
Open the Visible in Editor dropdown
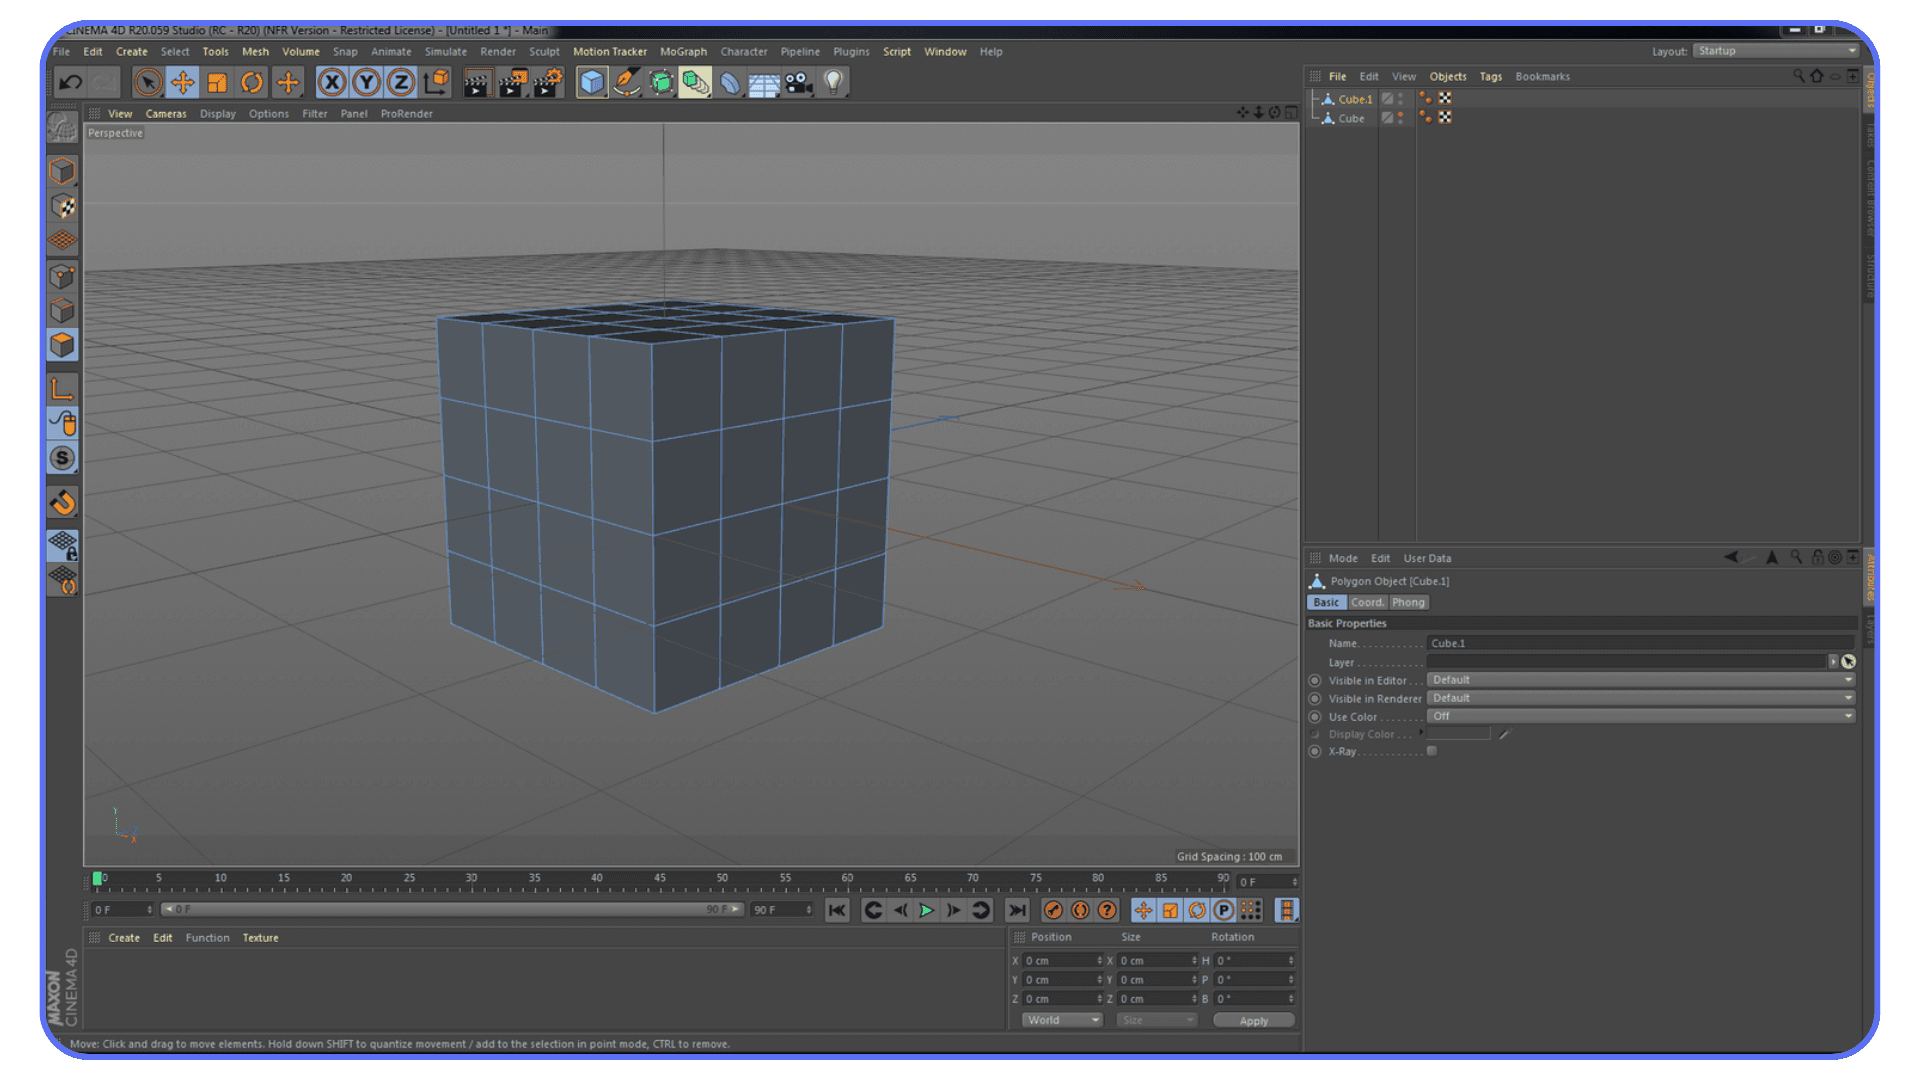[x=1640, y=679]
